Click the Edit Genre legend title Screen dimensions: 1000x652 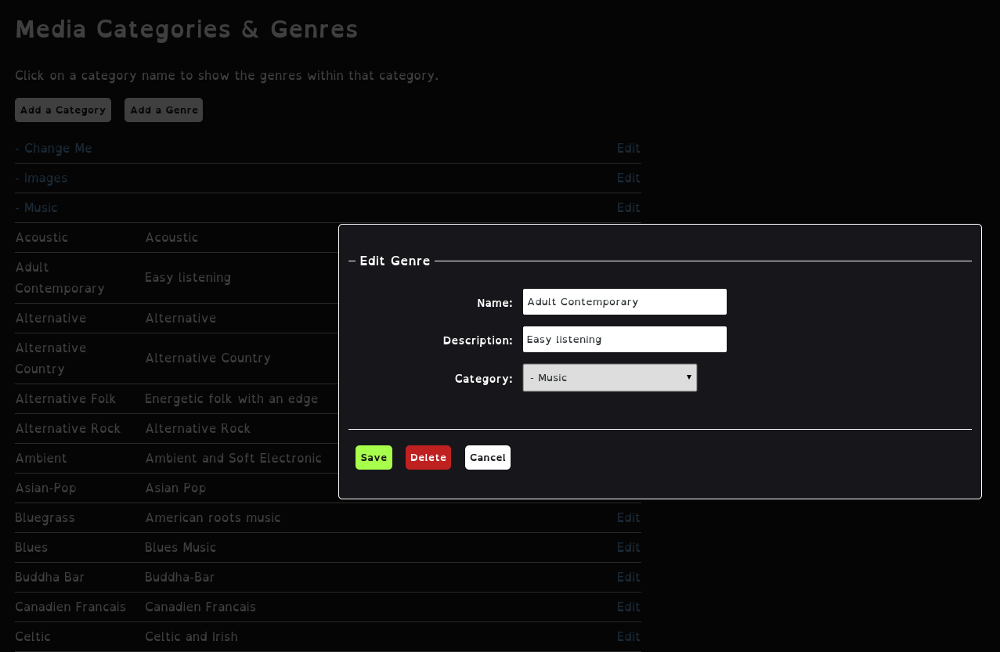point(395,261)
